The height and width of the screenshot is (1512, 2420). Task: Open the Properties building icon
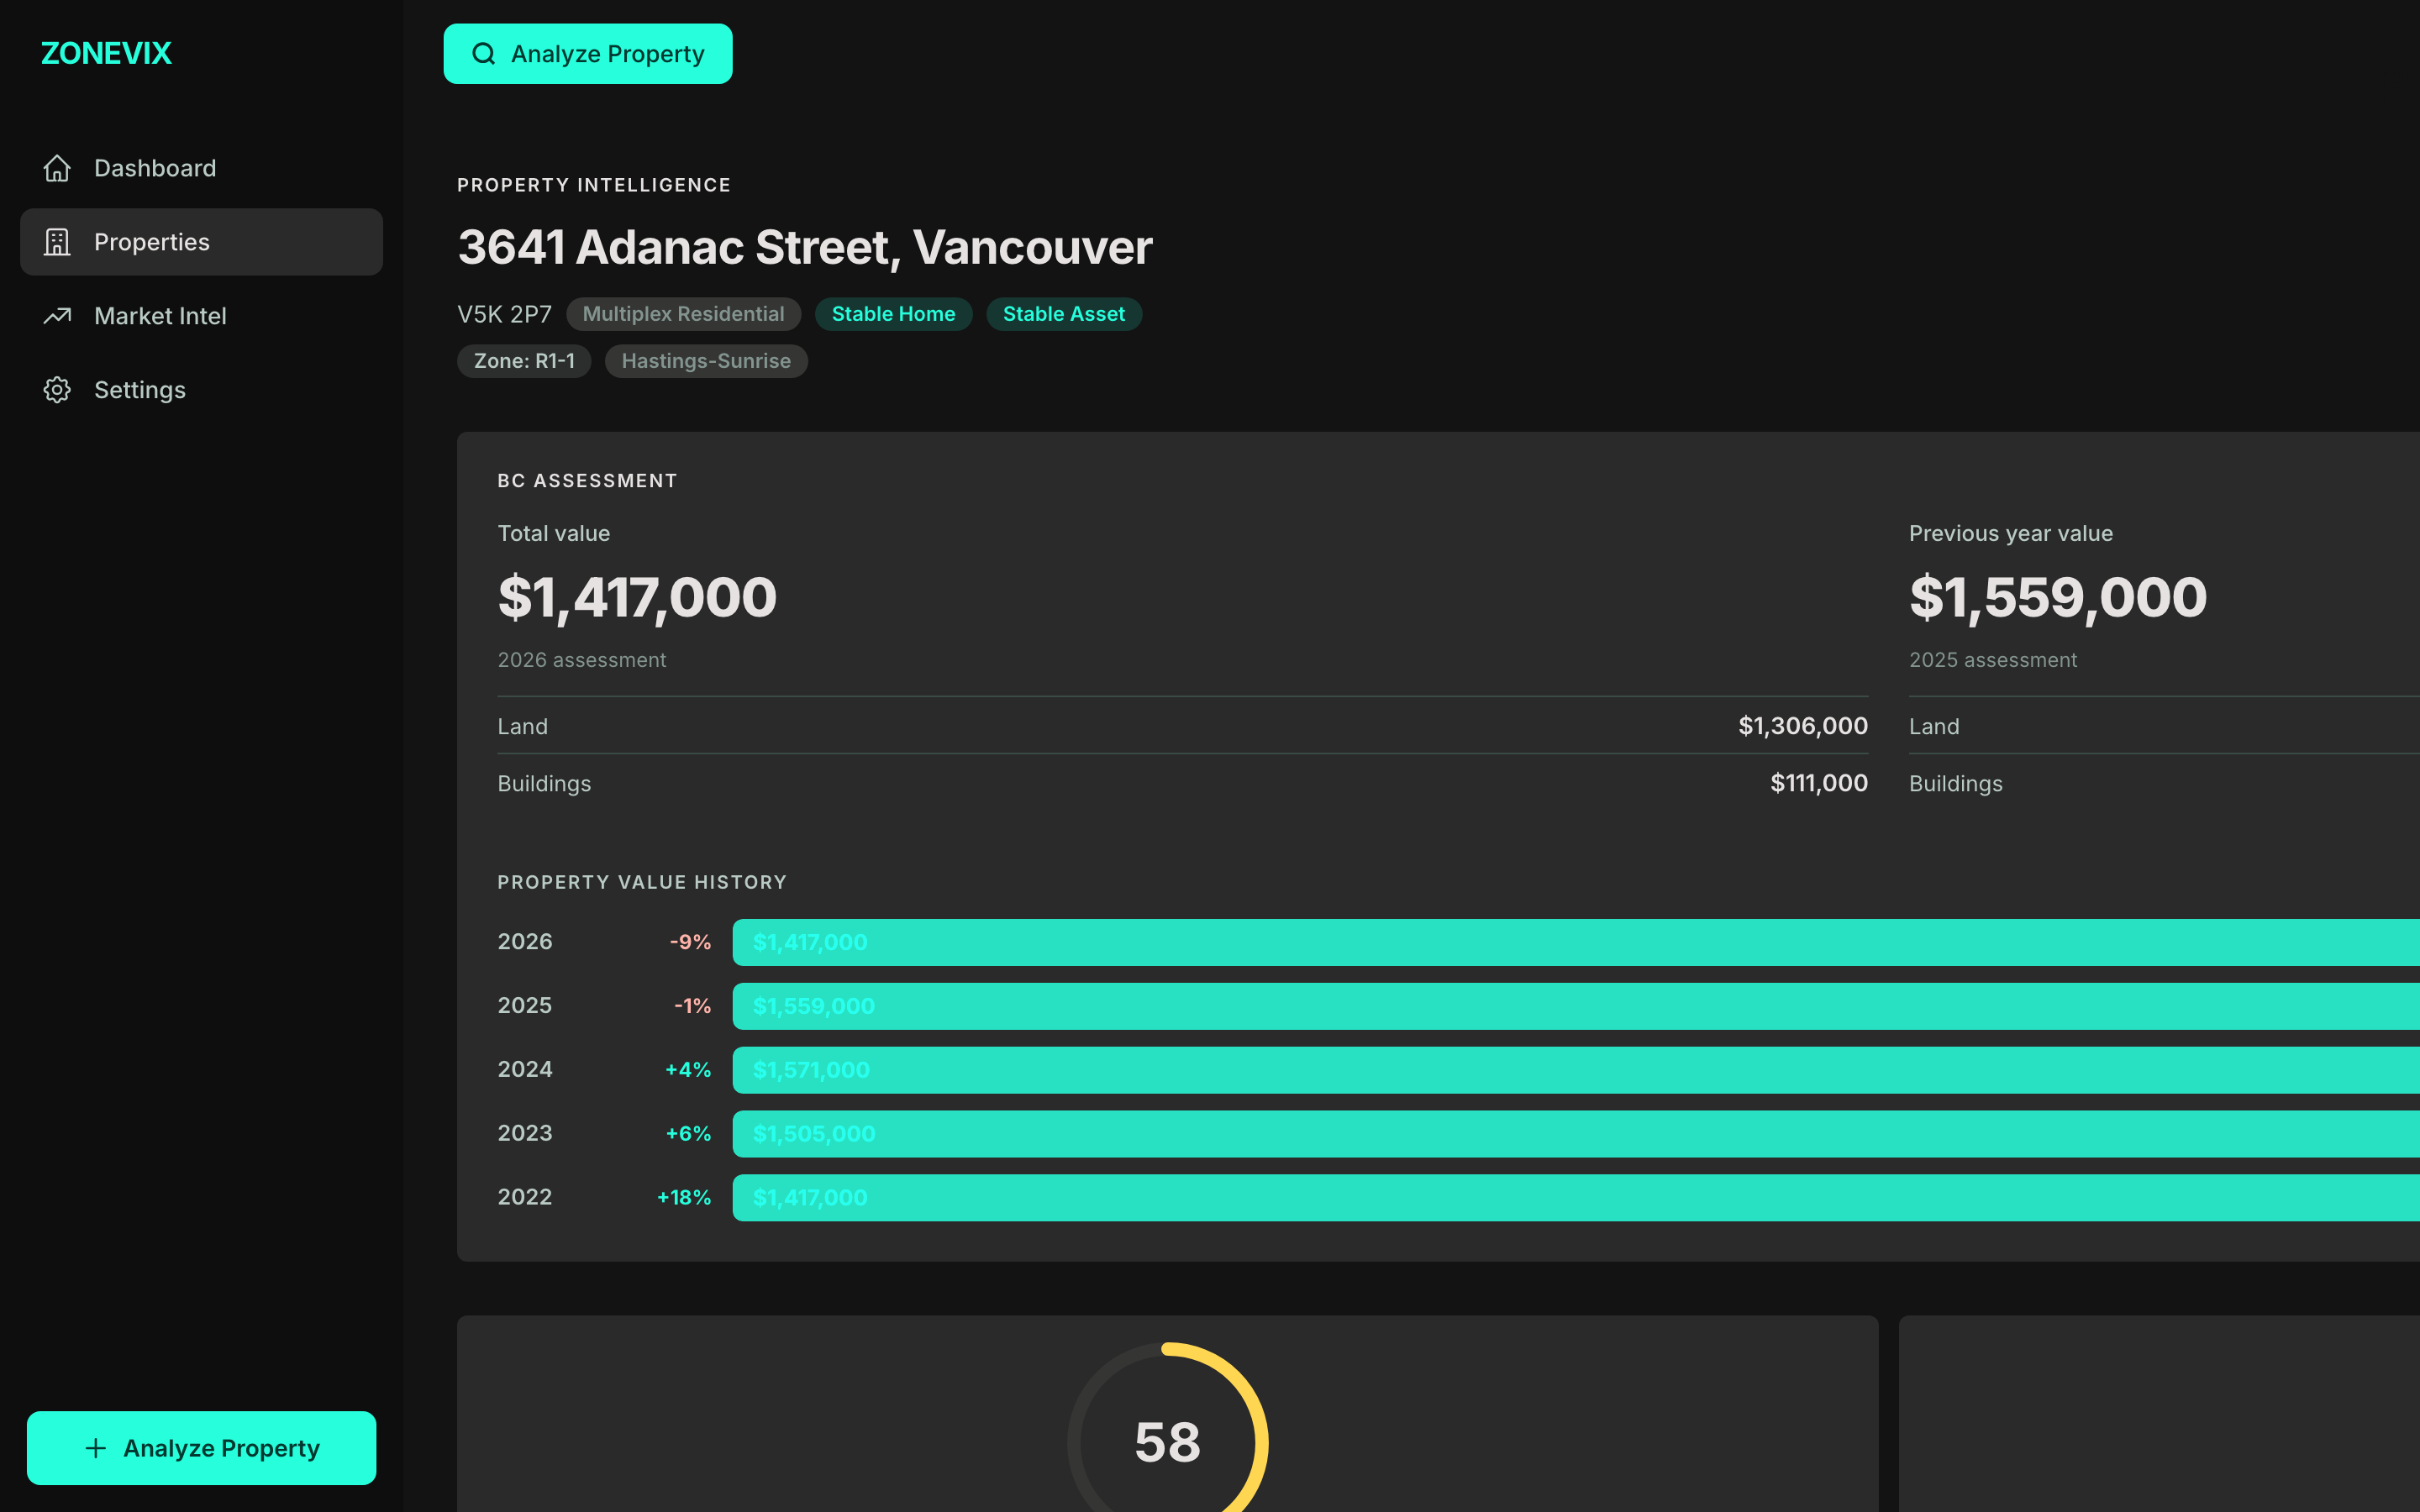[57, 241]
